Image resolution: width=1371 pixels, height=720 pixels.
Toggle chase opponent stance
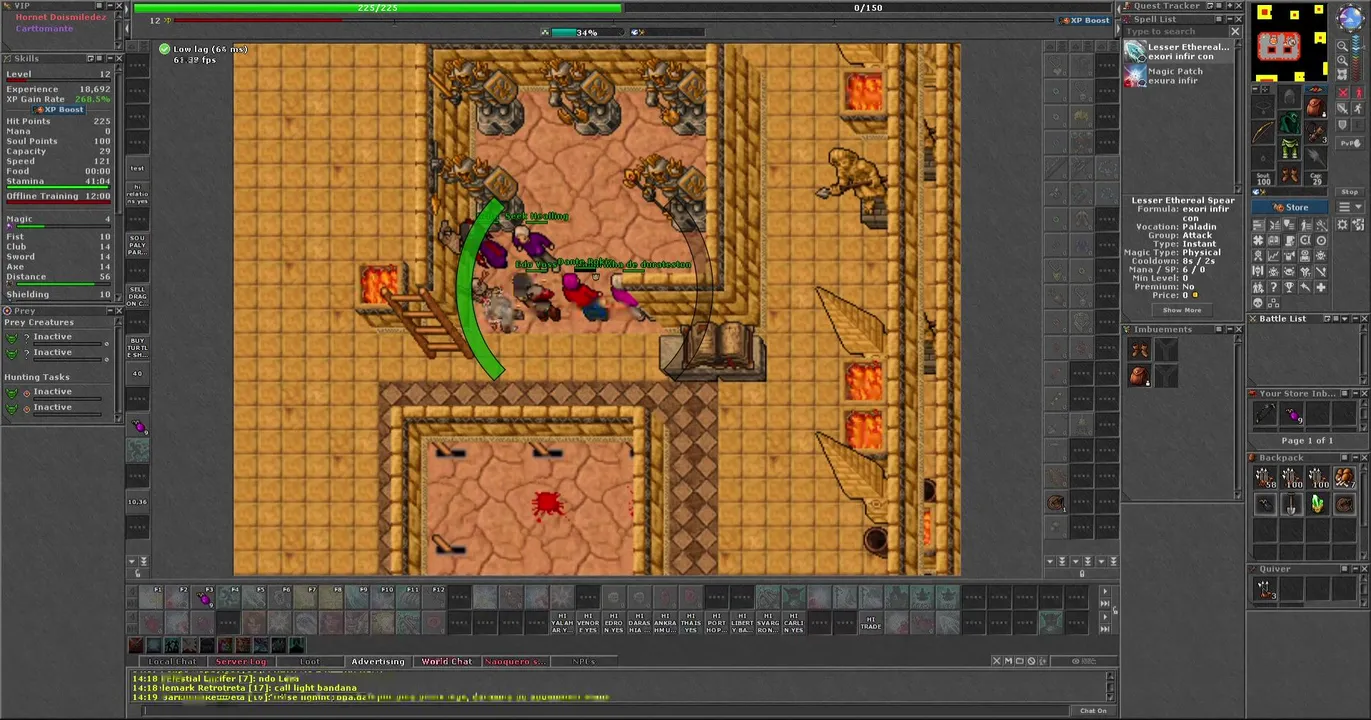point(1358,108)
